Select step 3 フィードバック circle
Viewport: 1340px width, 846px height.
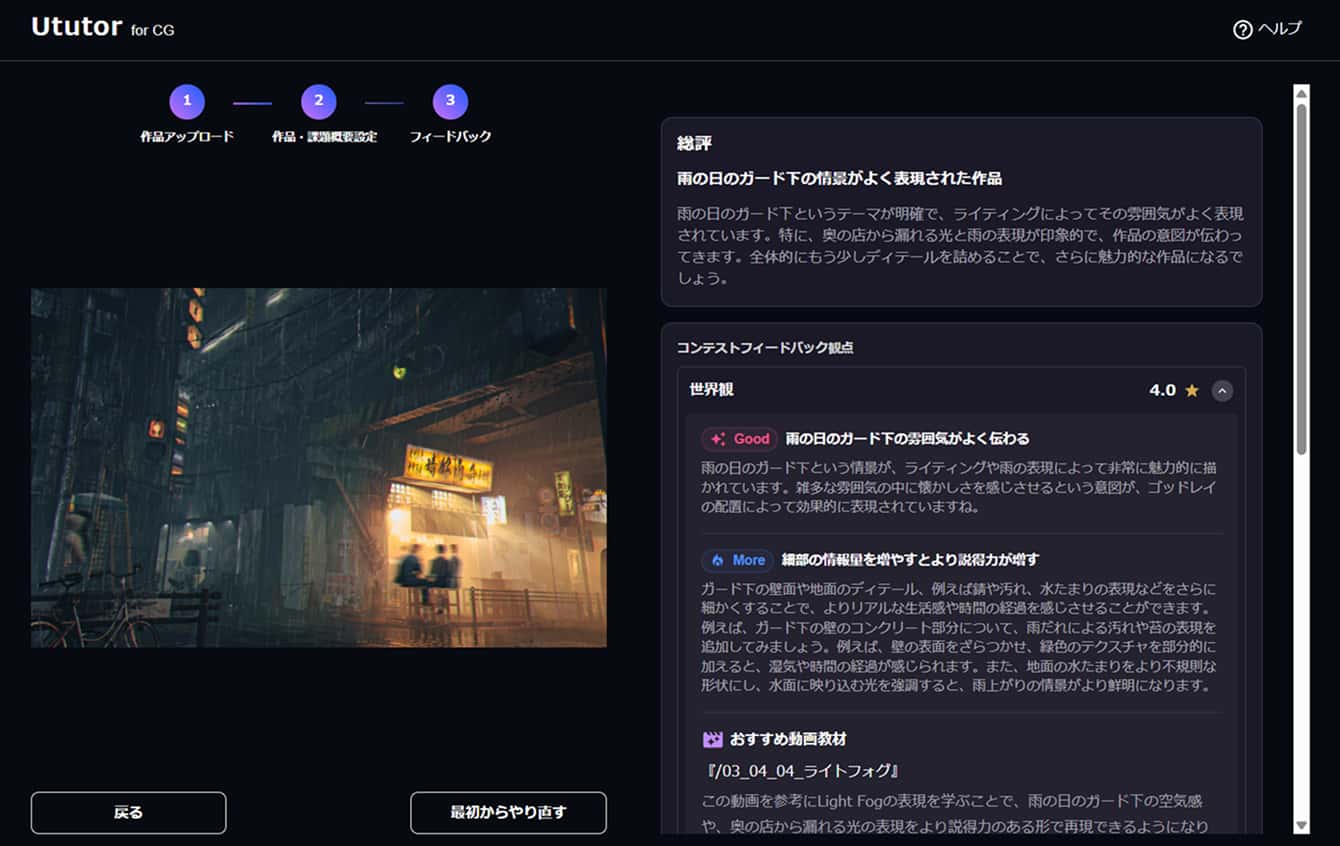(450, 101)
